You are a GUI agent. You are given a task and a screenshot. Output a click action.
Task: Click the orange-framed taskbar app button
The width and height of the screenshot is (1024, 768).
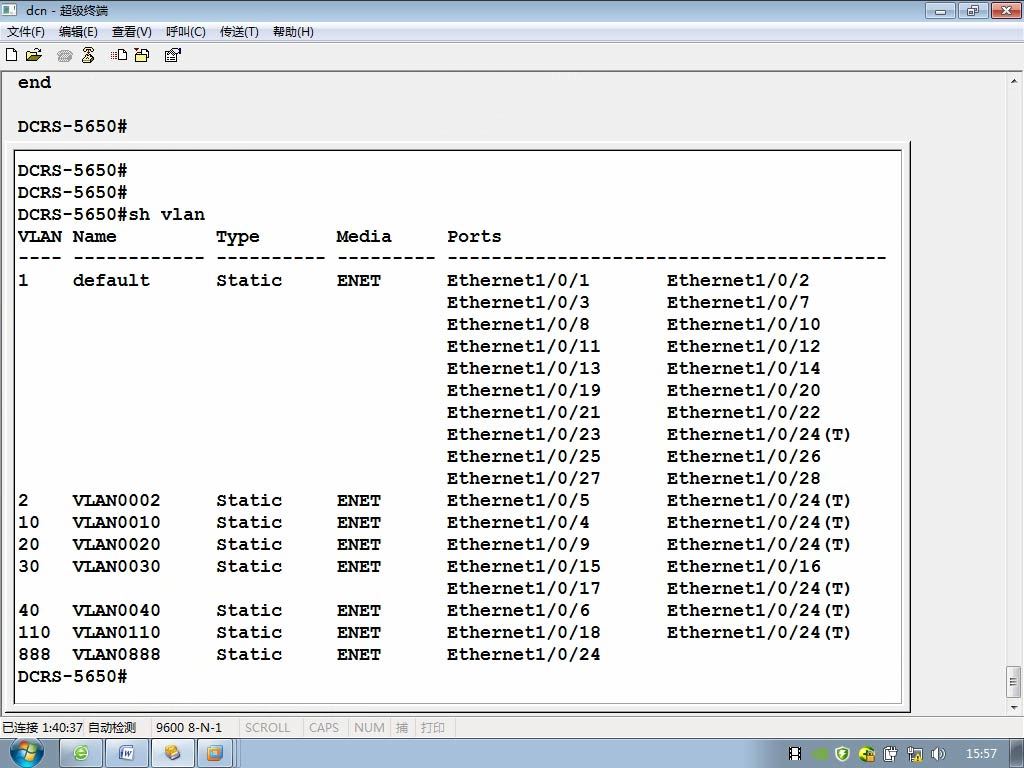pos(215,754)
